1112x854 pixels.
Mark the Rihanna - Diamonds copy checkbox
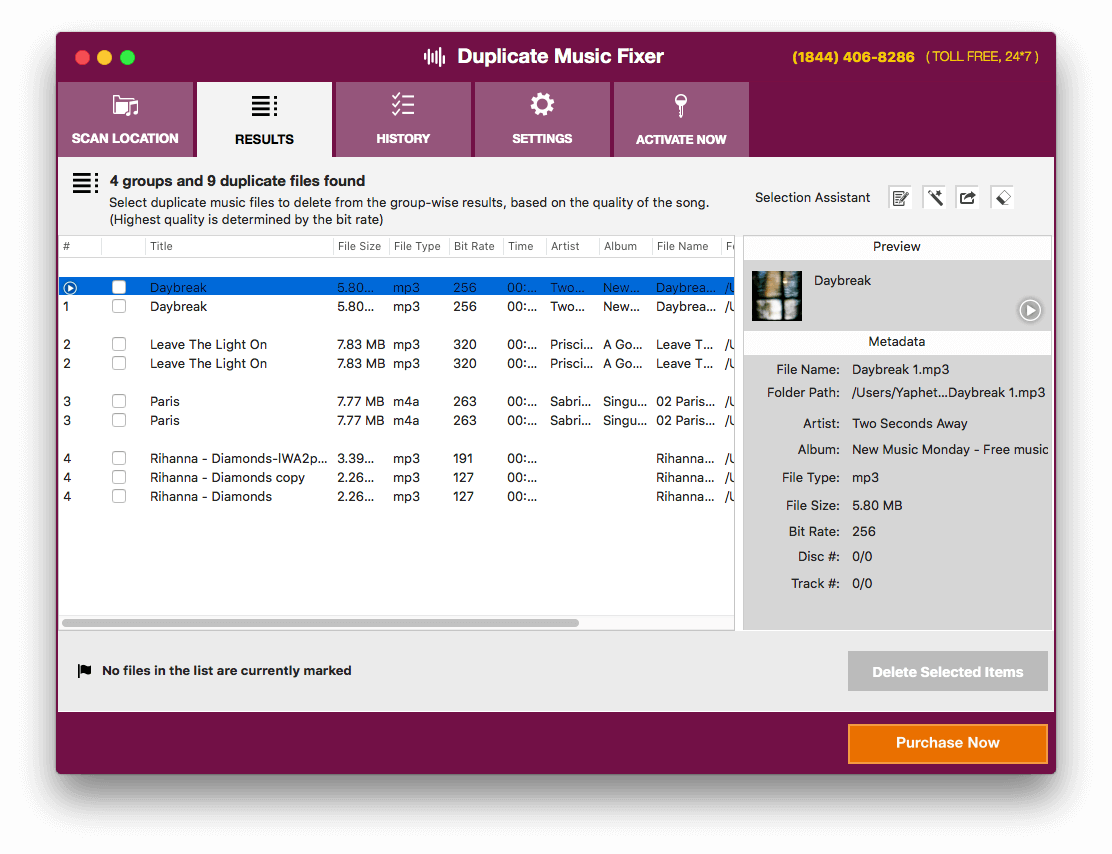tap(119, 477)
